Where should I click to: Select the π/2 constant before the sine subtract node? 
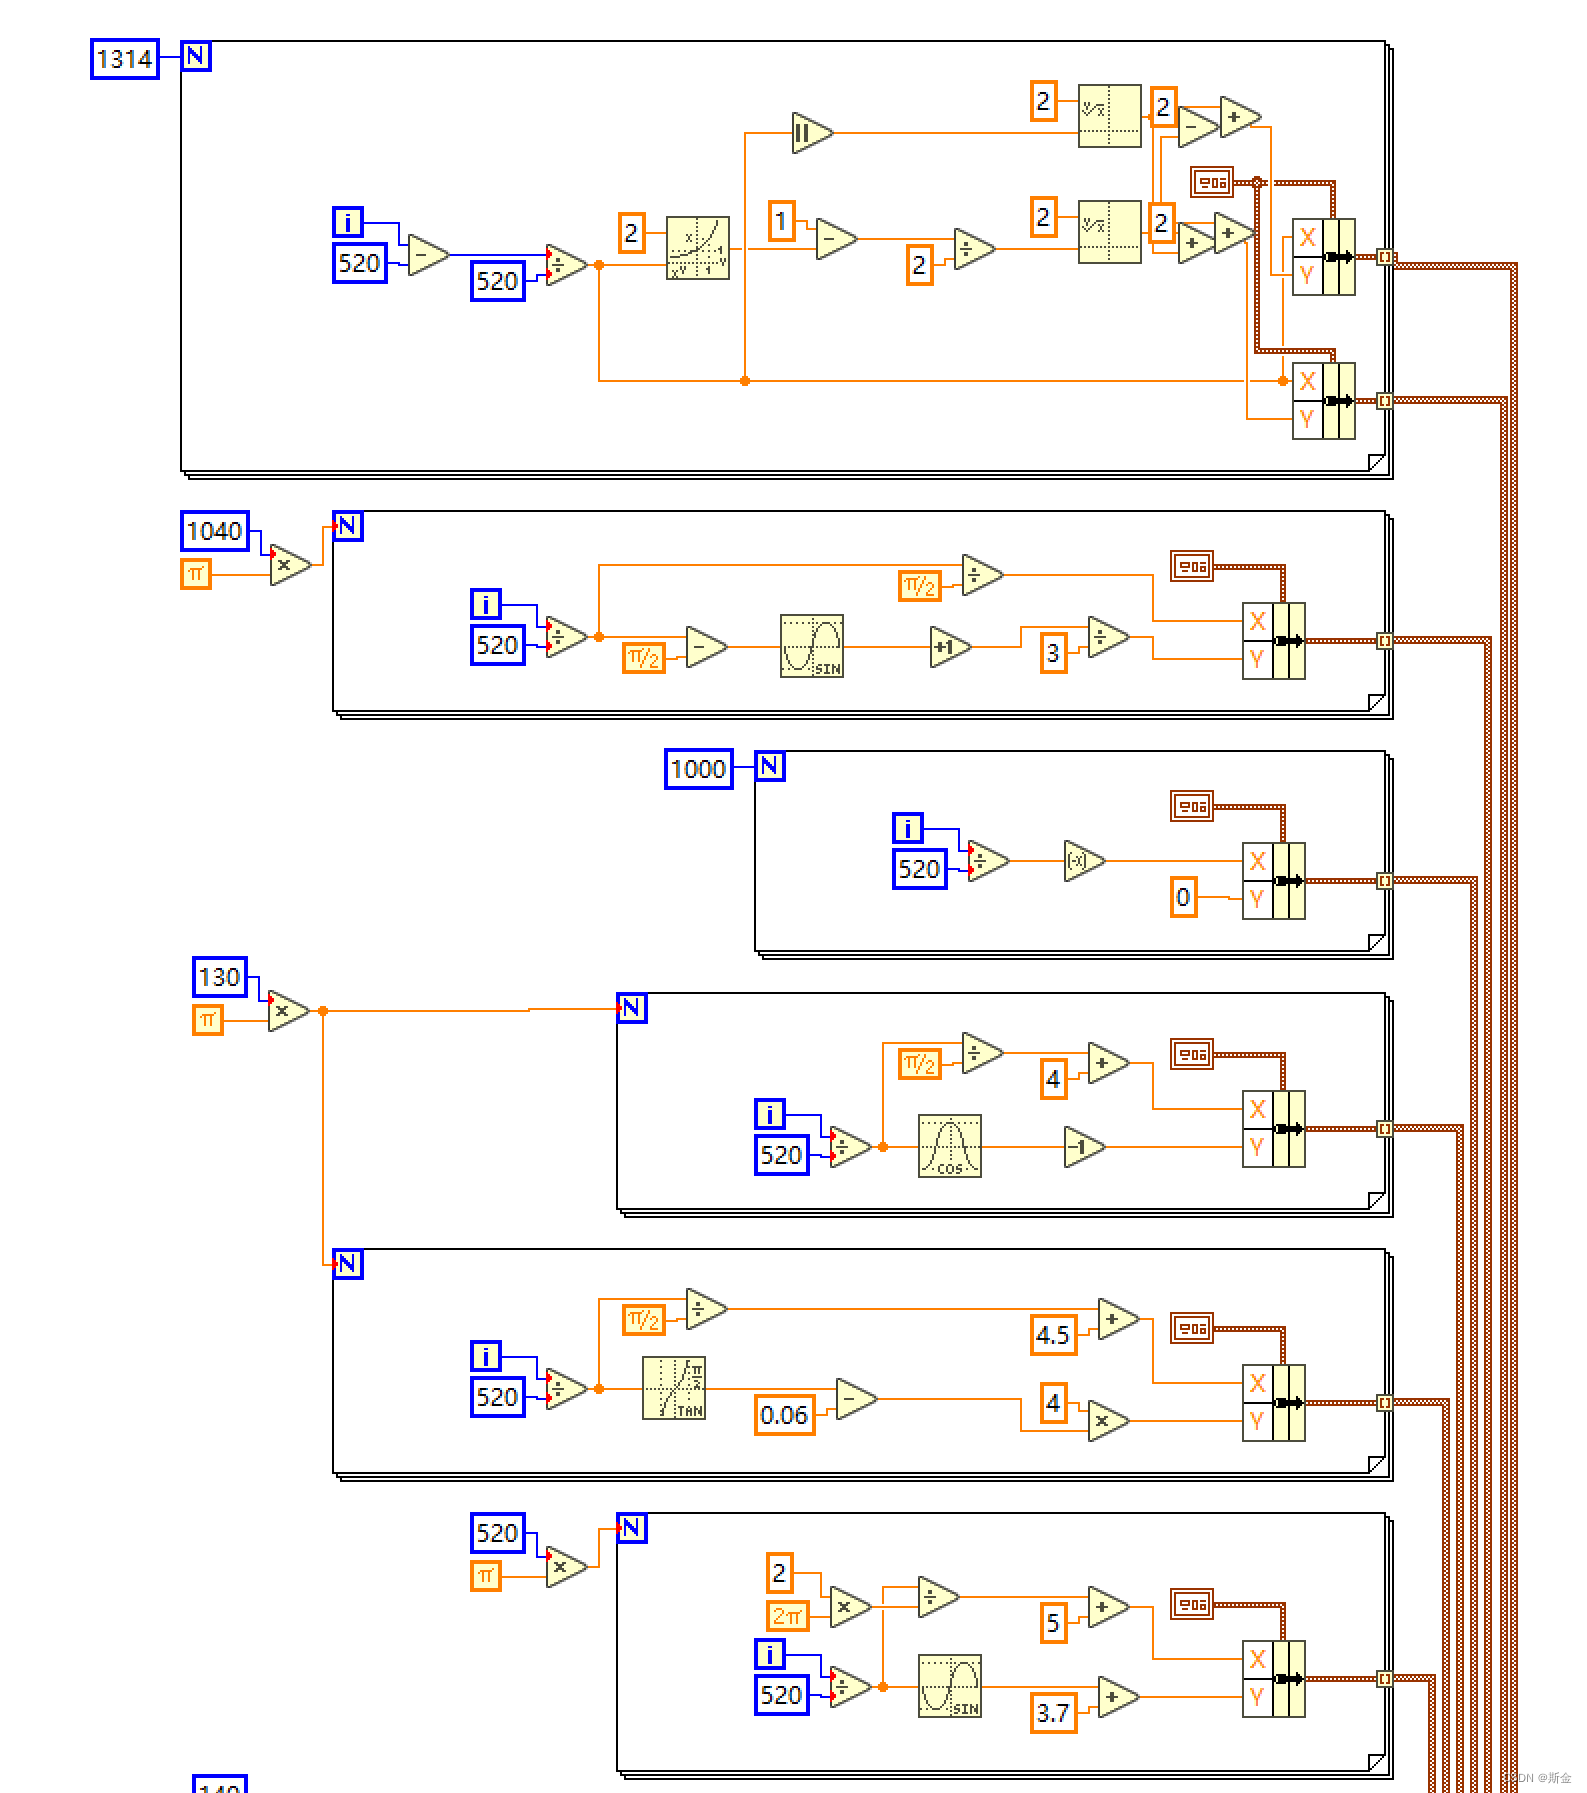pos(643,658)
